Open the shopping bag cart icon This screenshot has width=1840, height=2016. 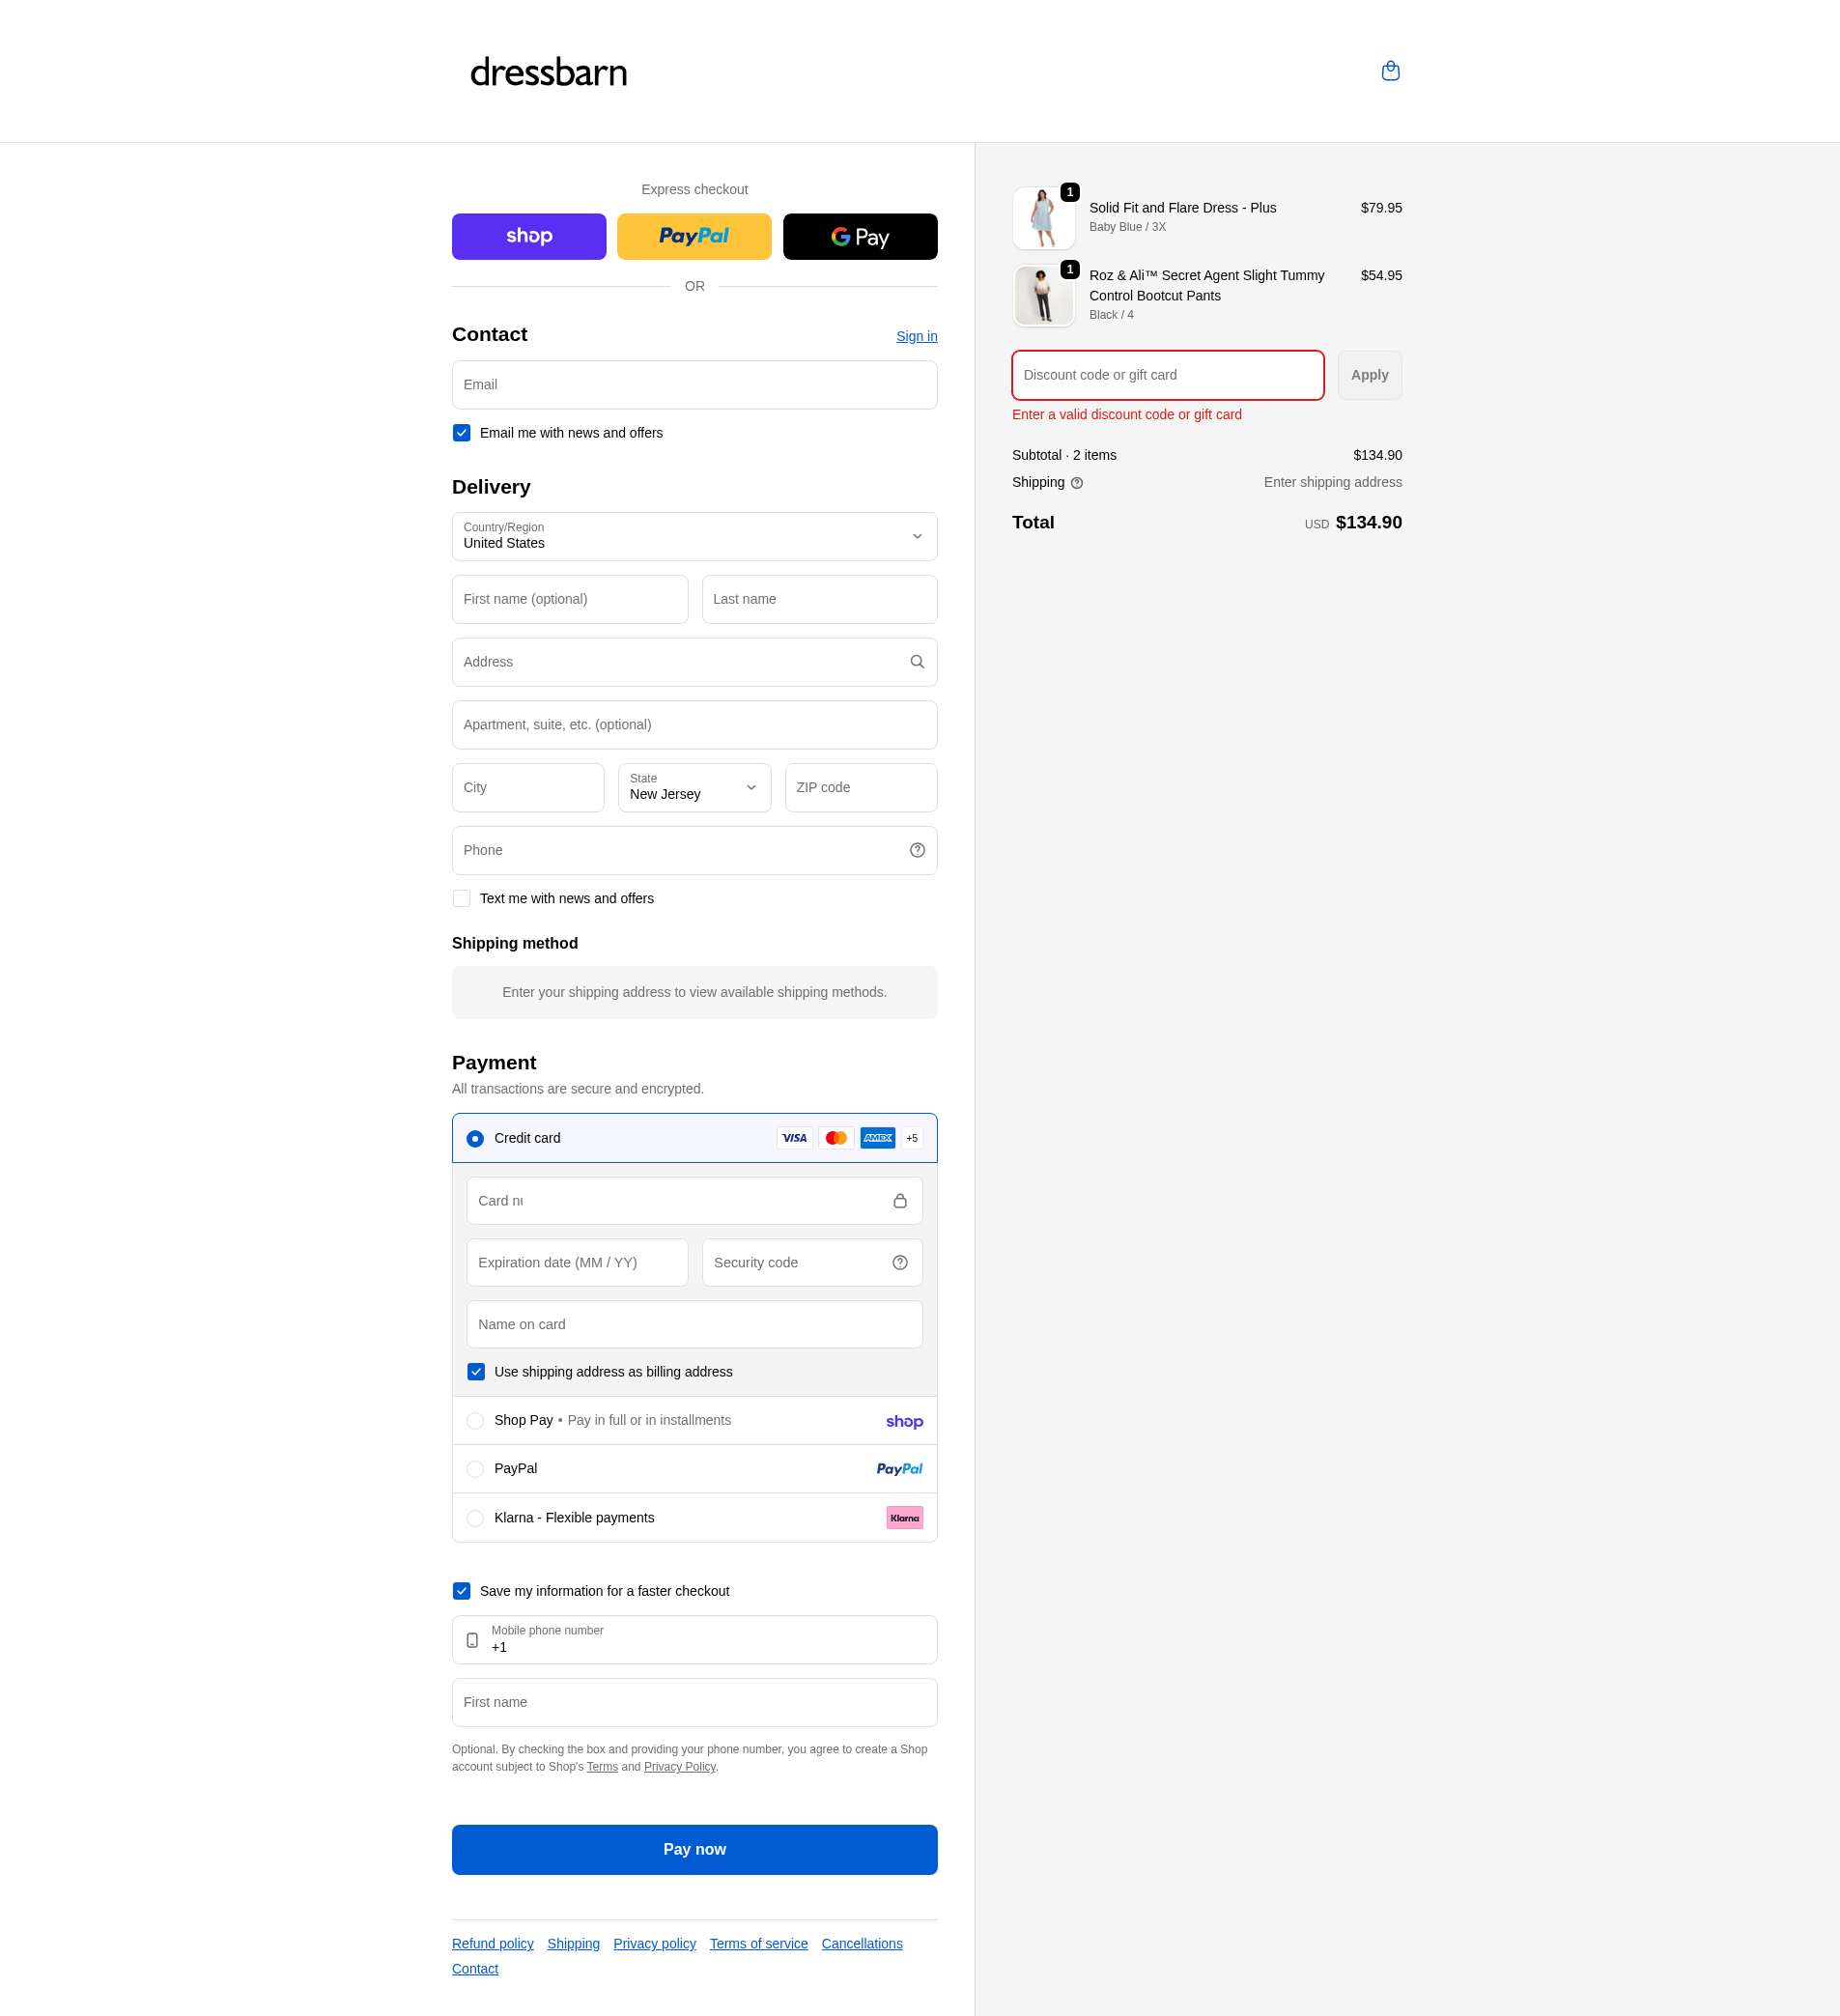tap(1390, 71)
